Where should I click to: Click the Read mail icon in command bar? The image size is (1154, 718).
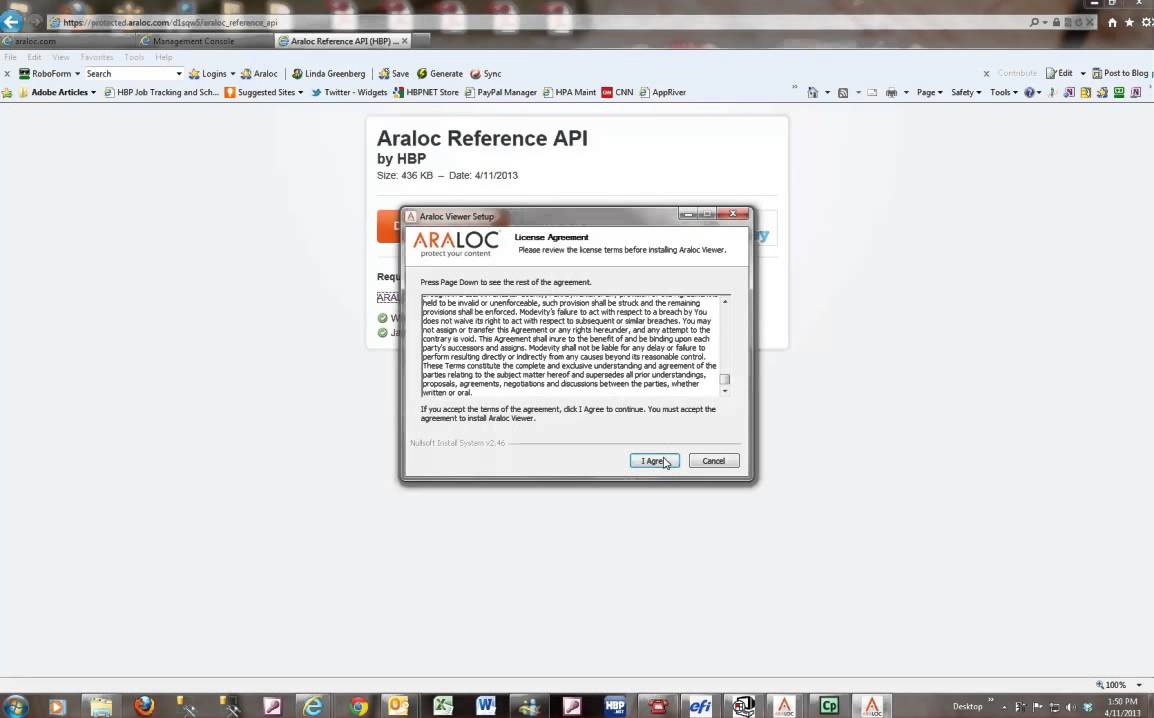(872, 93)
